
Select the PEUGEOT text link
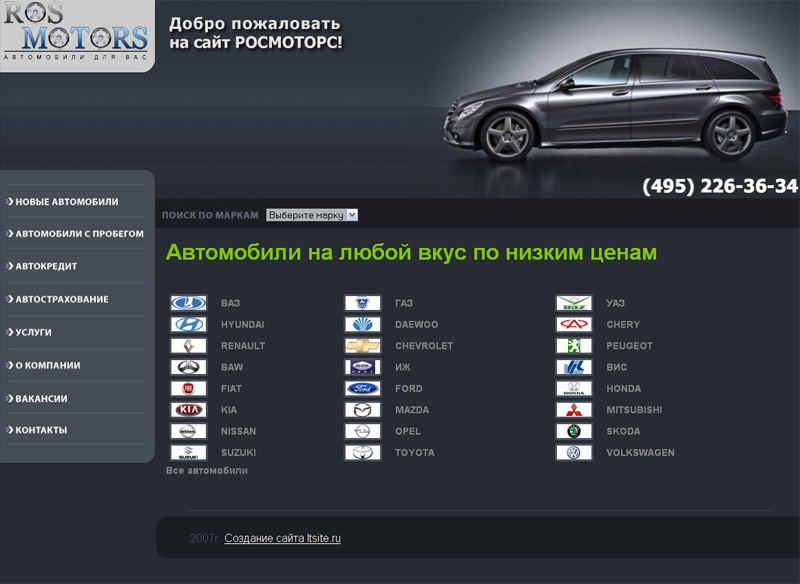click(630, 346)
